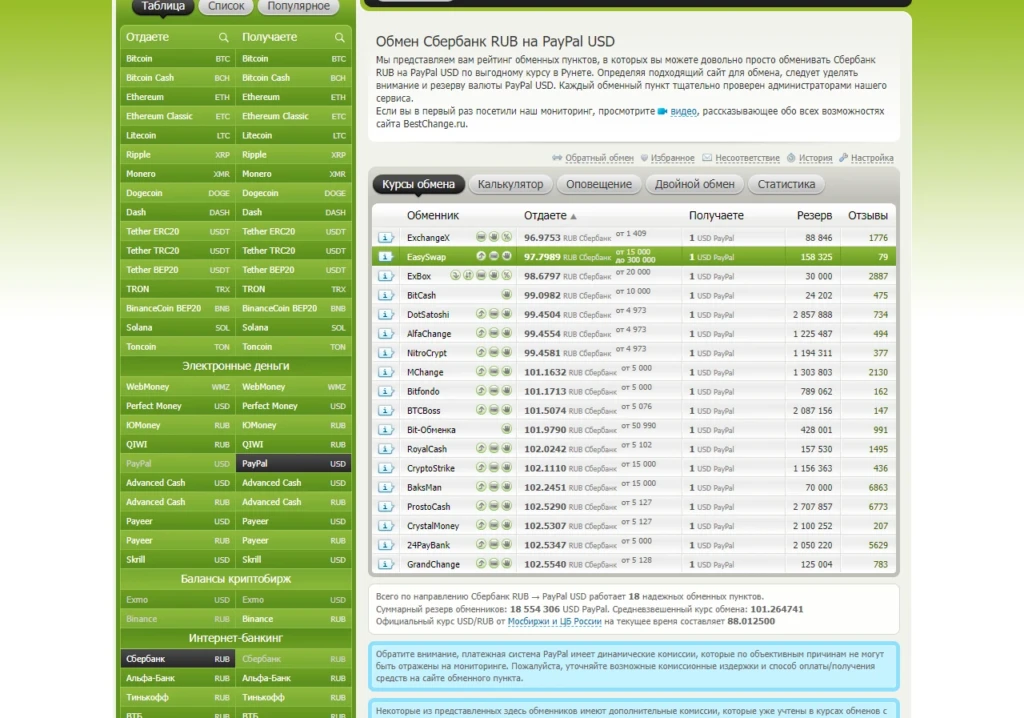1024x718 pixels.
Task: Sort table by Отзывы column header
Action: 867,216
